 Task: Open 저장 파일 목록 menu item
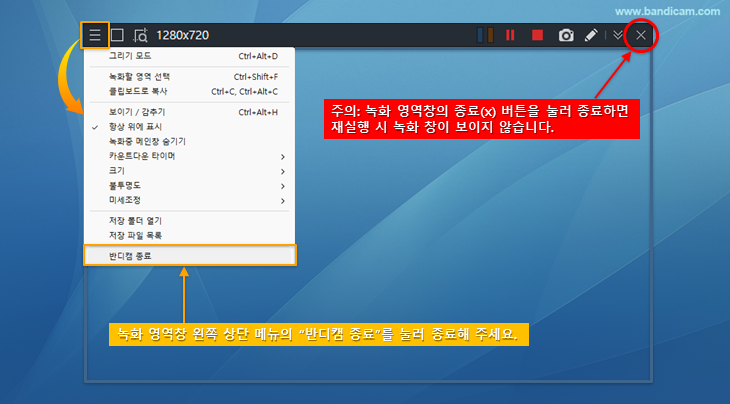tap(189, 236)
